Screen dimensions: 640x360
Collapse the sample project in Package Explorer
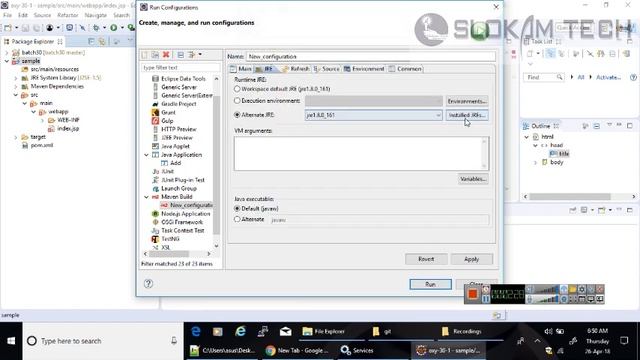click(7, 61)
